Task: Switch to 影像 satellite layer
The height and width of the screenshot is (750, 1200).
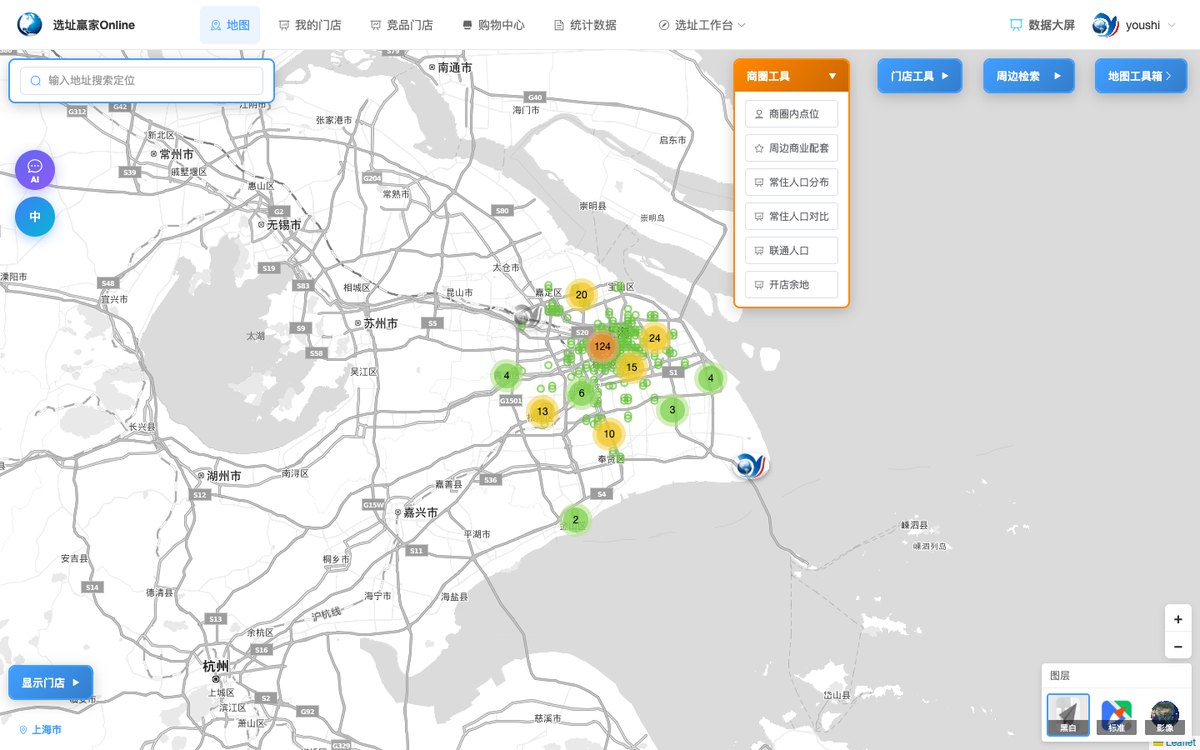Action: tap(1164, 716)
